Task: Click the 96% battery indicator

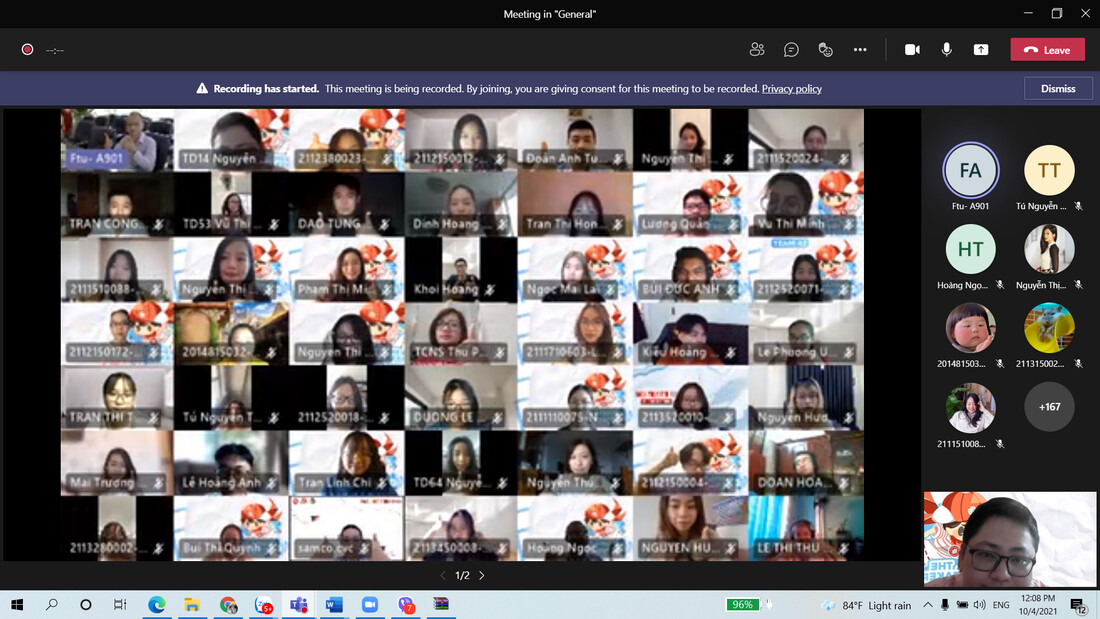Action: pyautogui.click(x=743, y=604)
